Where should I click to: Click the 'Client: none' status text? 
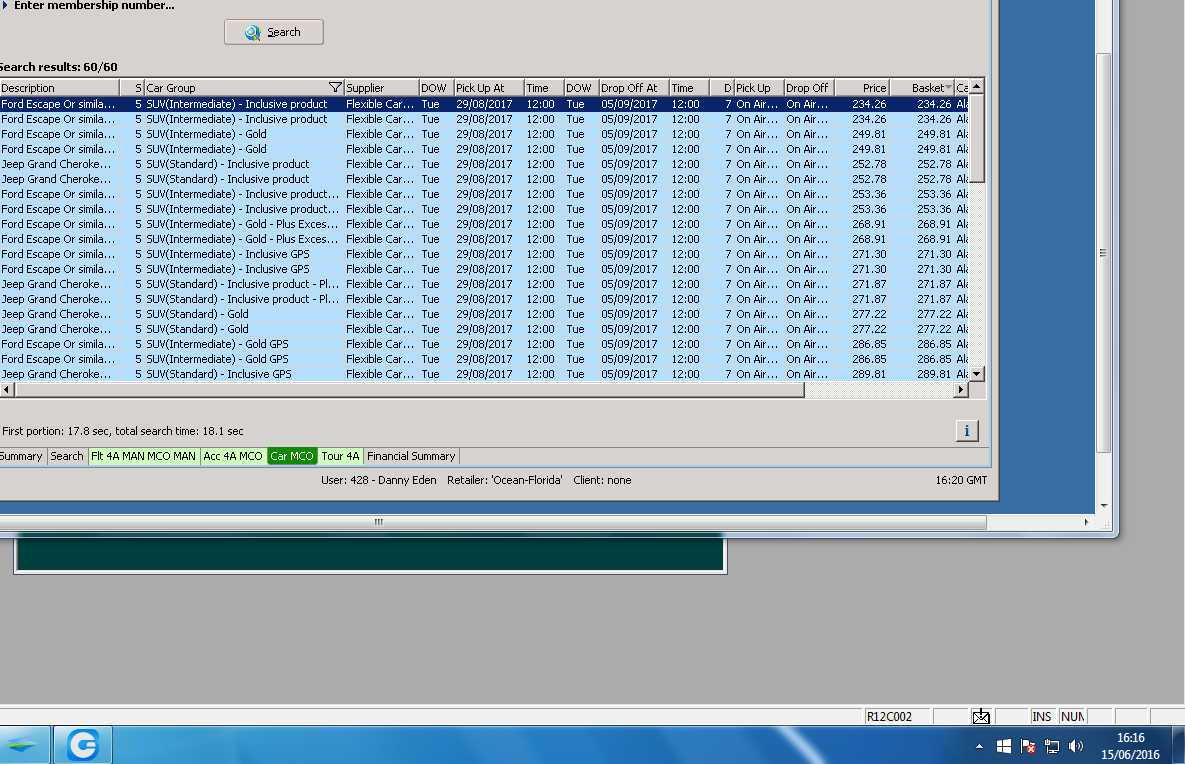(602, 480)
